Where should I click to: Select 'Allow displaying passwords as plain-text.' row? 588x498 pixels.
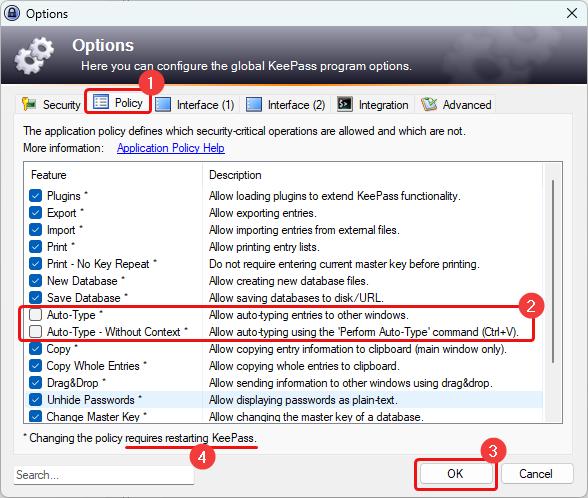point(303,400)
